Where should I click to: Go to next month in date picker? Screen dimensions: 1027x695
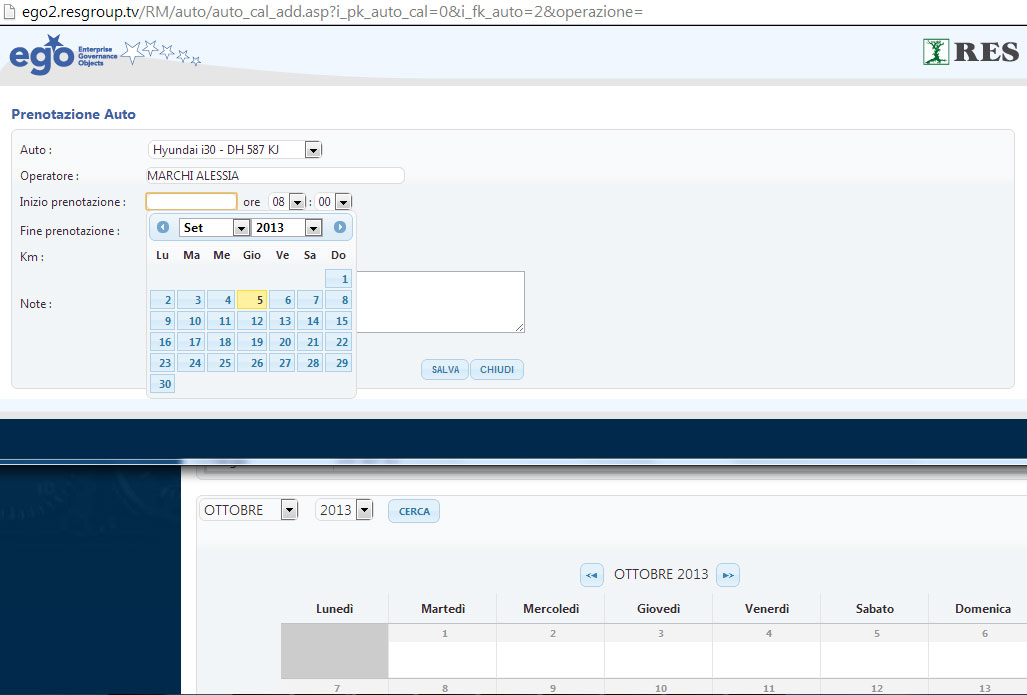339,227
